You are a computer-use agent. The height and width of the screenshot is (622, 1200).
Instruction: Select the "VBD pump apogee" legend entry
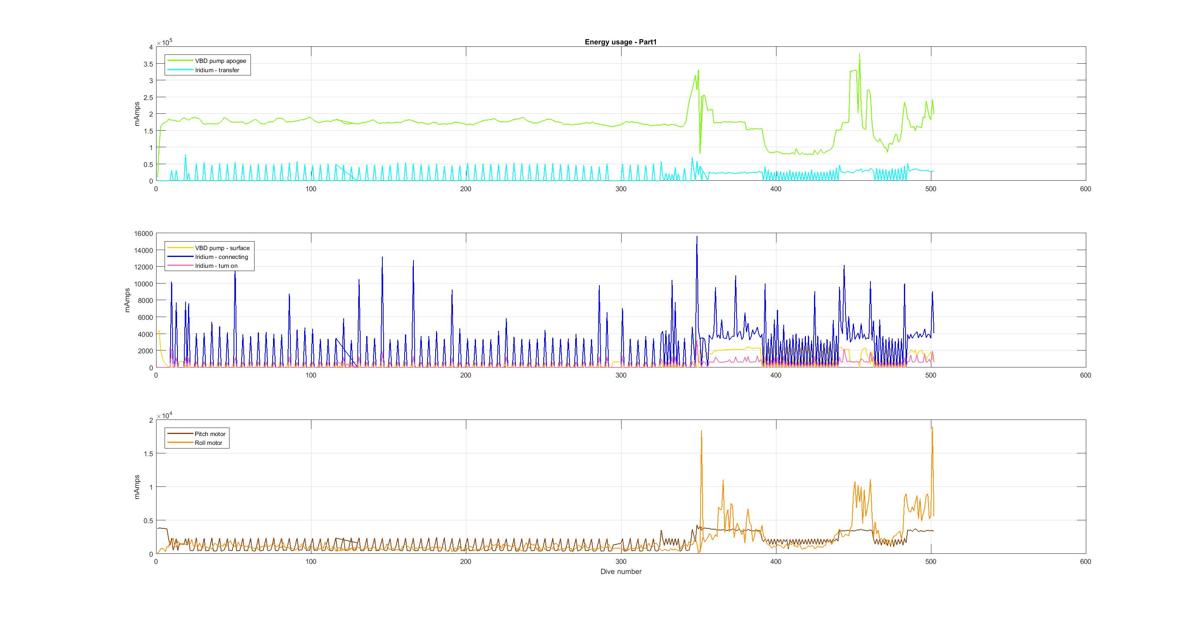210,60
